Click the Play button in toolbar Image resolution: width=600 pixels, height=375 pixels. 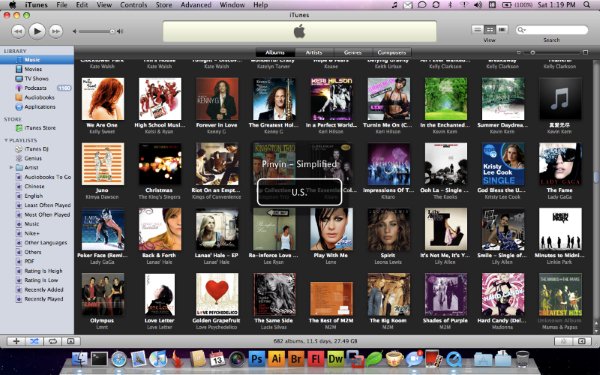click(x=37, y=31)
